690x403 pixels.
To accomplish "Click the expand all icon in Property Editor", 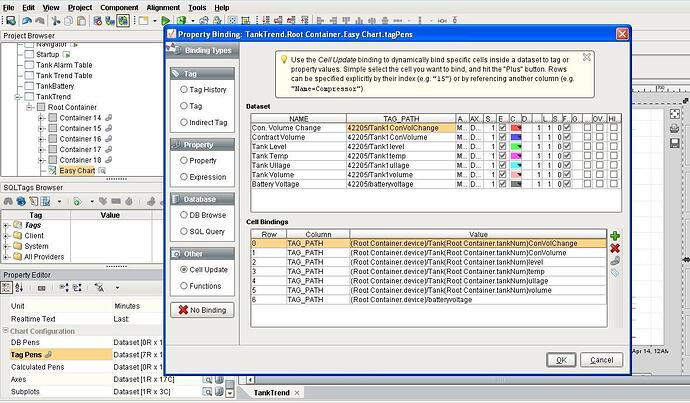I will (64, 288).
